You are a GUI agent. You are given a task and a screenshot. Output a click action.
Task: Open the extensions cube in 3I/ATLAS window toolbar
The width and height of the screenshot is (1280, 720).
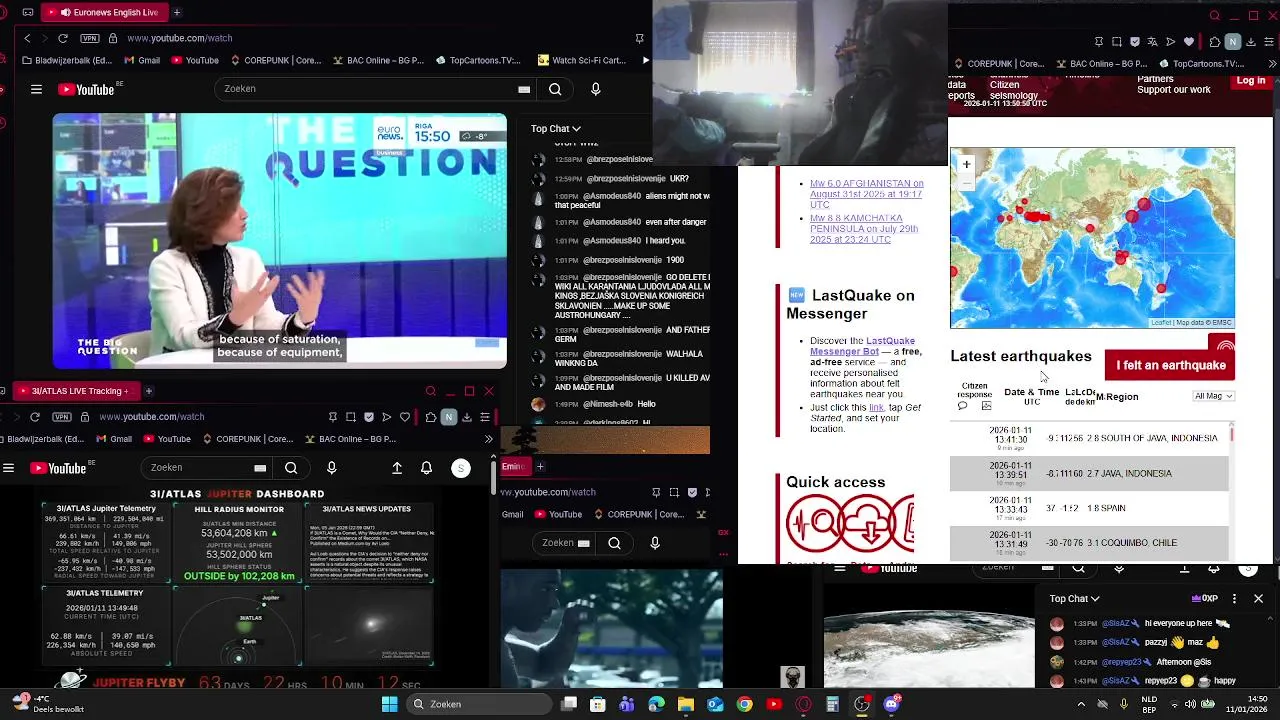click(x=430, y=416)
